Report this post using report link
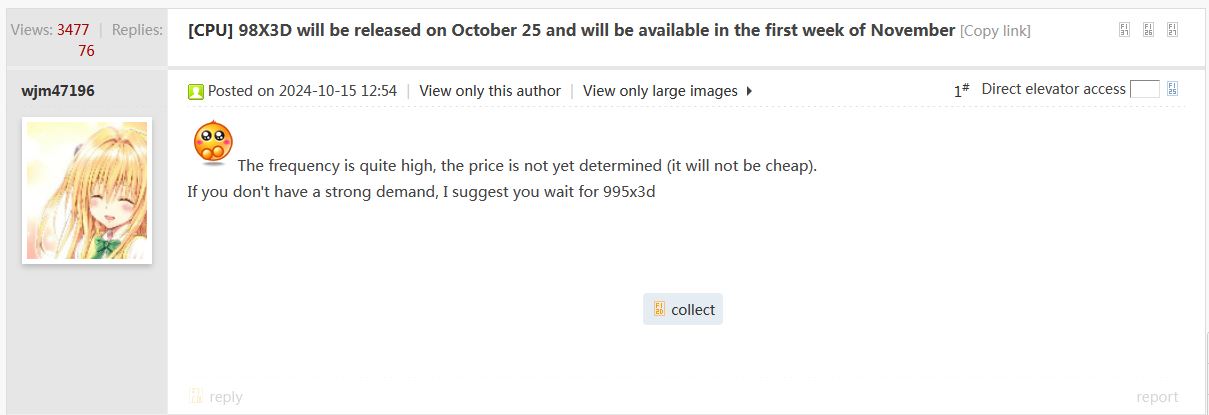Image resolution: width=1209 pixels, height=415 pixels. (x=1157, y=397)
